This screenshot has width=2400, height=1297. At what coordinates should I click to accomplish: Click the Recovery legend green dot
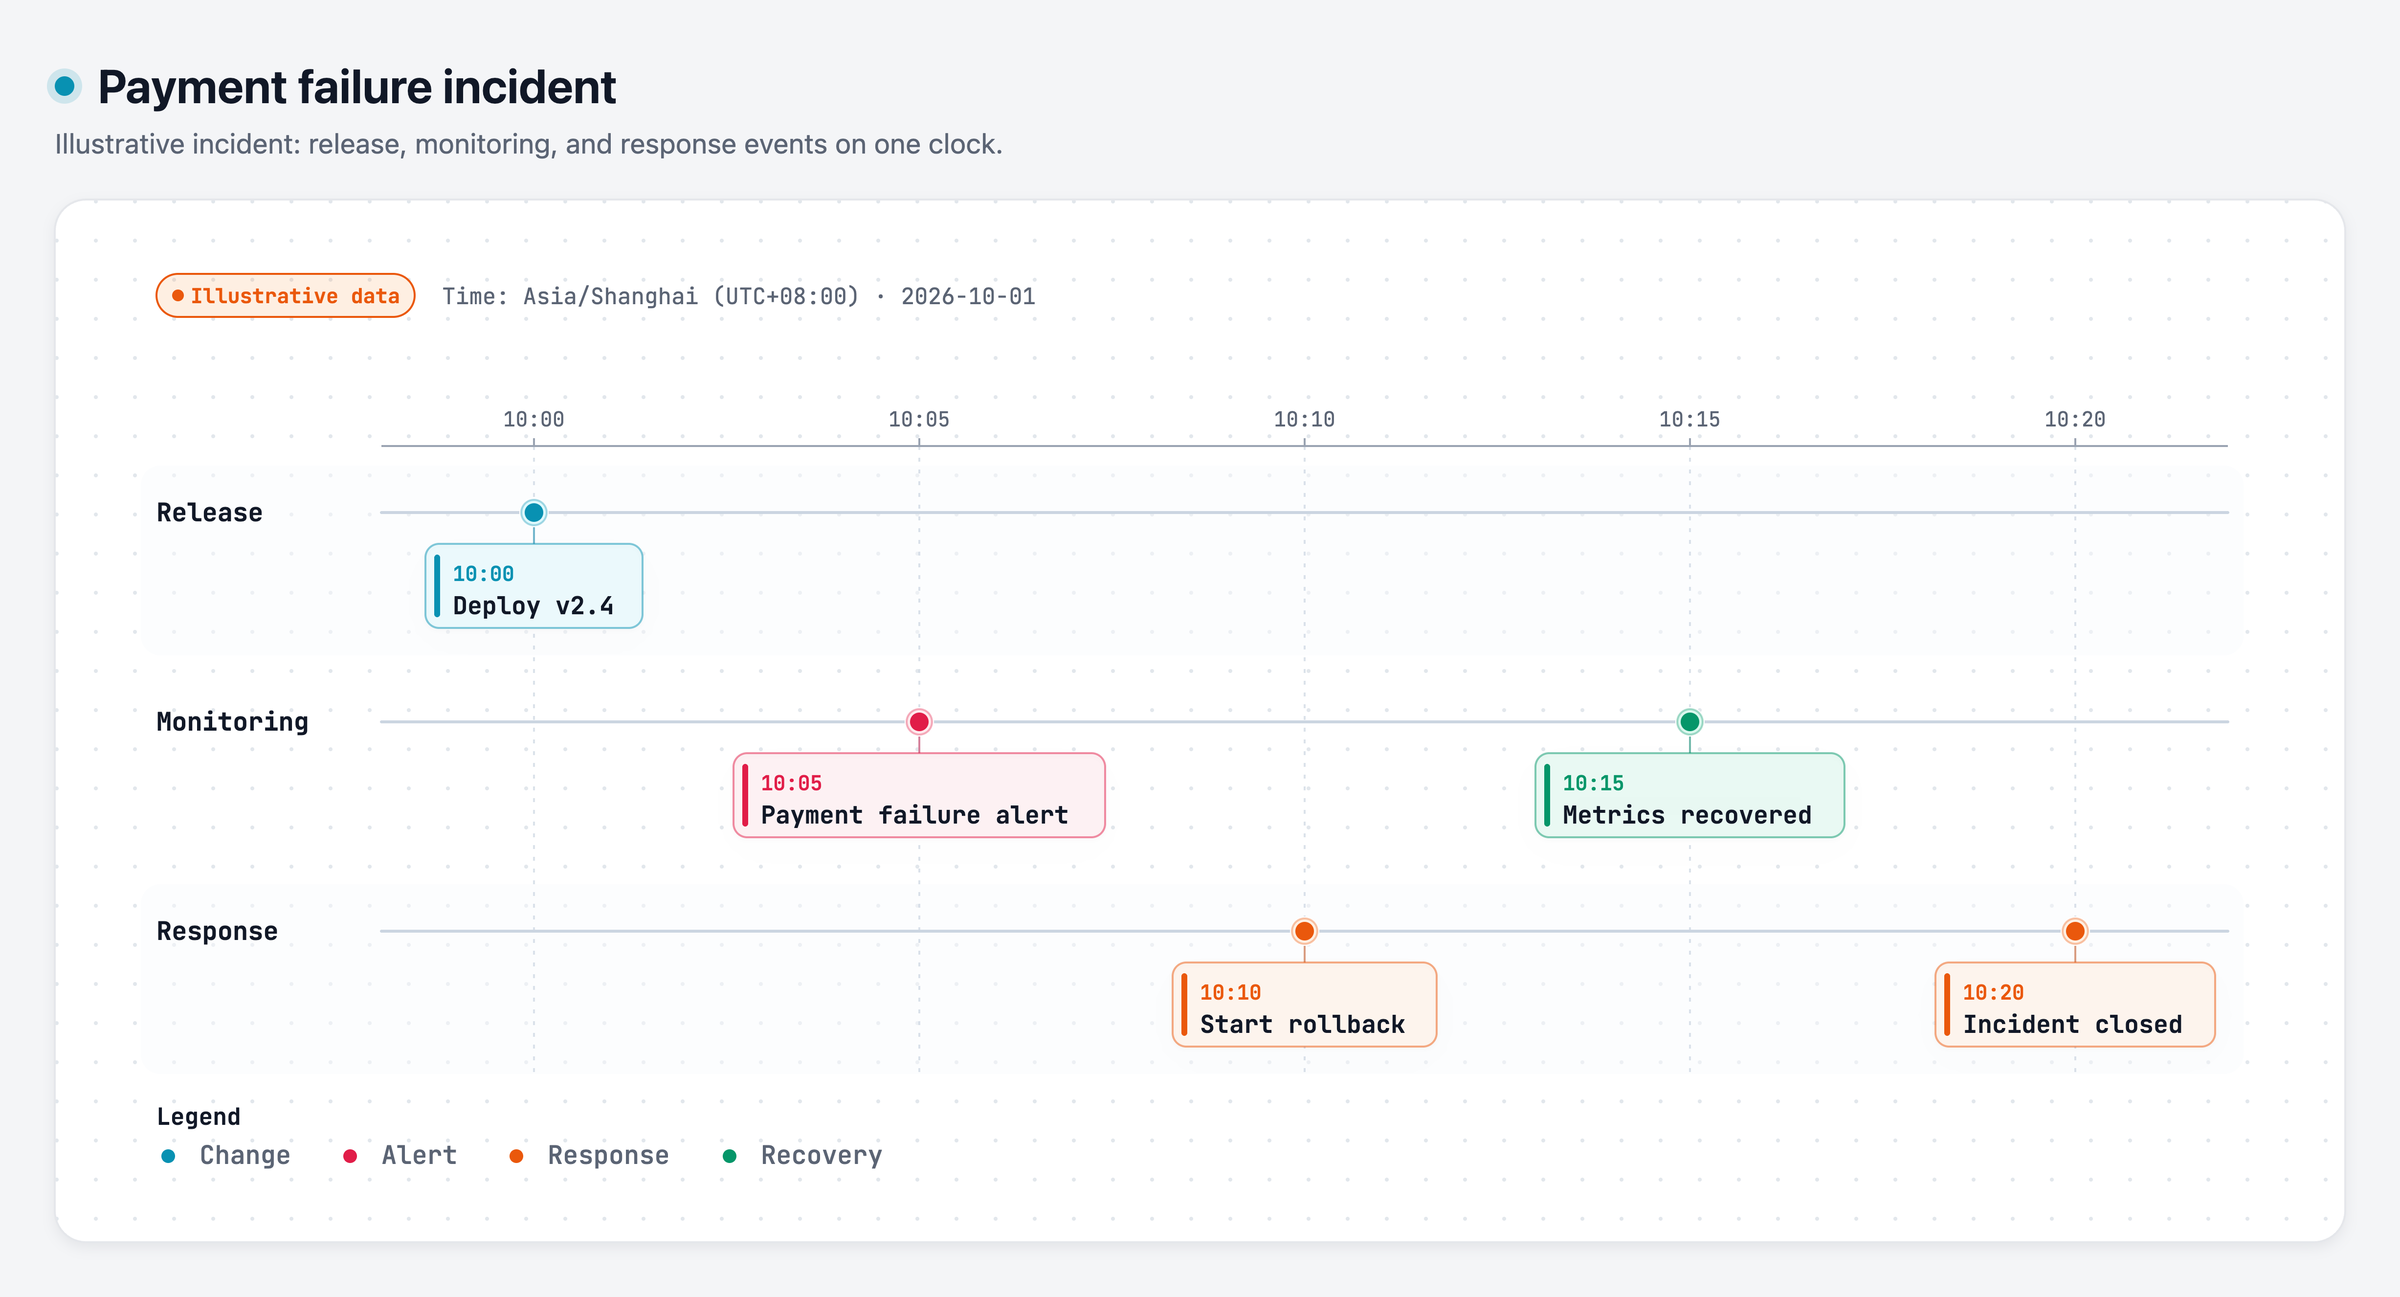[730, 1156]
